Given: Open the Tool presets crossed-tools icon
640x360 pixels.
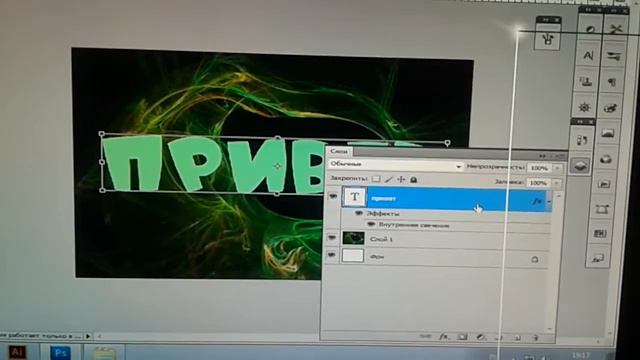Looking at the screenshot, I should point(616,29).
